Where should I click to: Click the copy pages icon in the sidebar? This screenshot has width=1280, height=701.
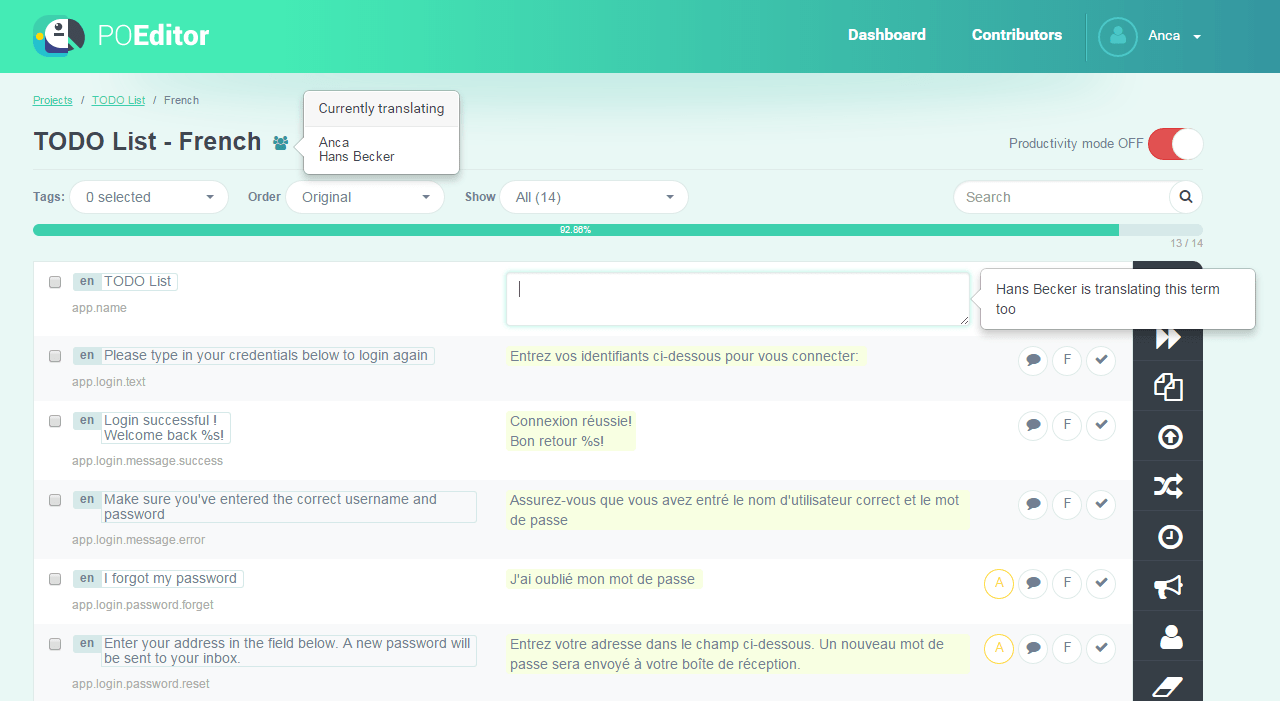point(1167,386)
